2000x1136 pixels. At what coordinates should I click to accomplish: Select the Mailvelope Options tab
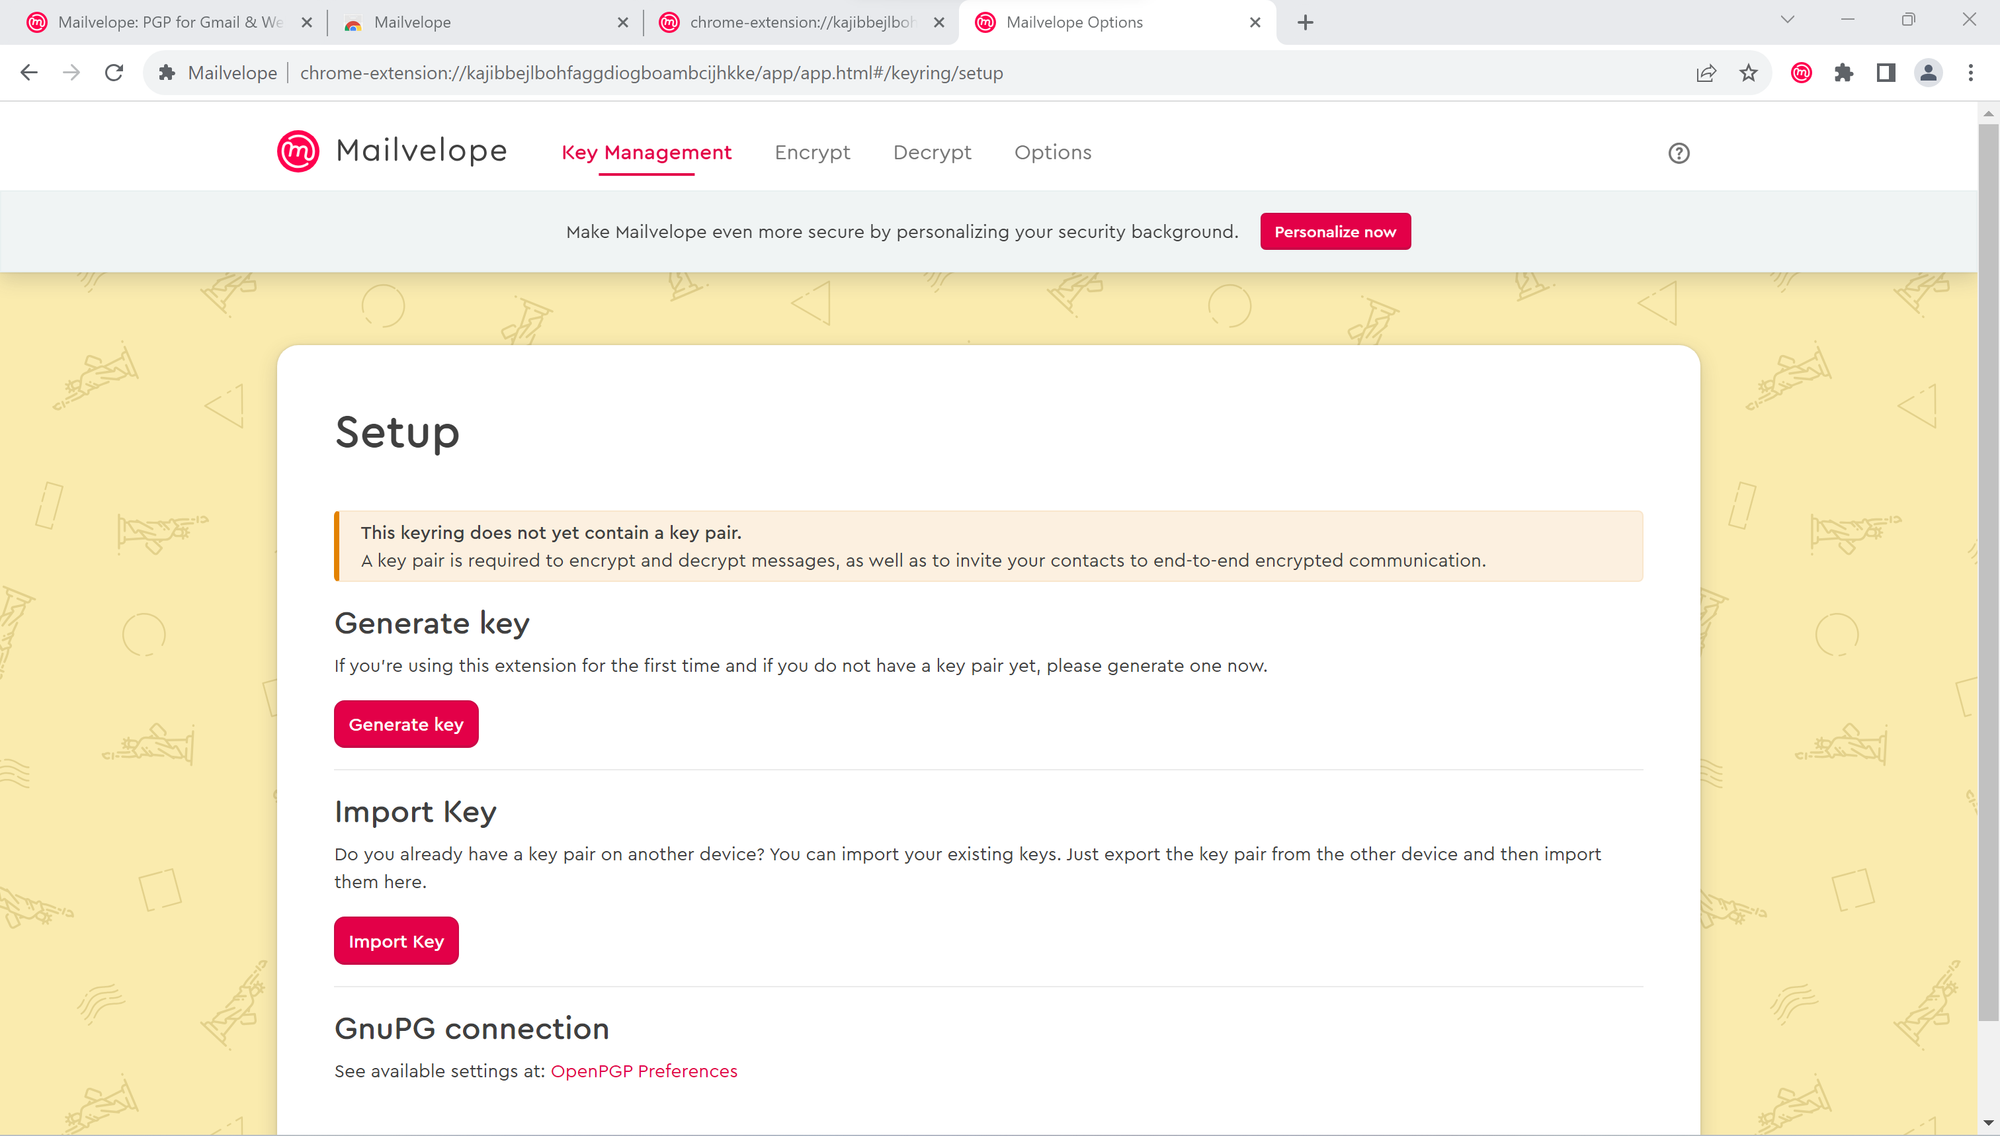click(x=1116, y=22)
